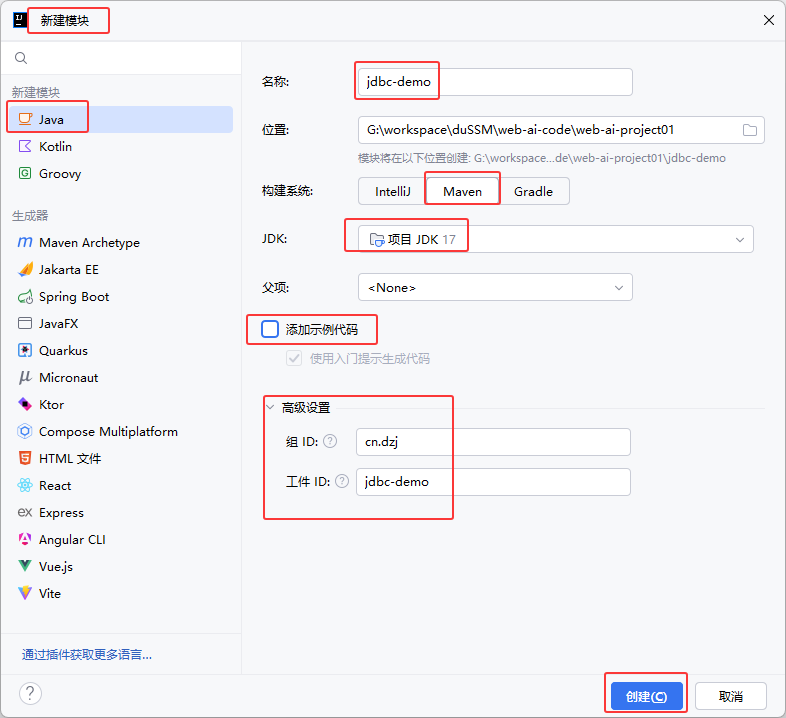Enable the 添加示例代码 checkbox

(270, 329)
